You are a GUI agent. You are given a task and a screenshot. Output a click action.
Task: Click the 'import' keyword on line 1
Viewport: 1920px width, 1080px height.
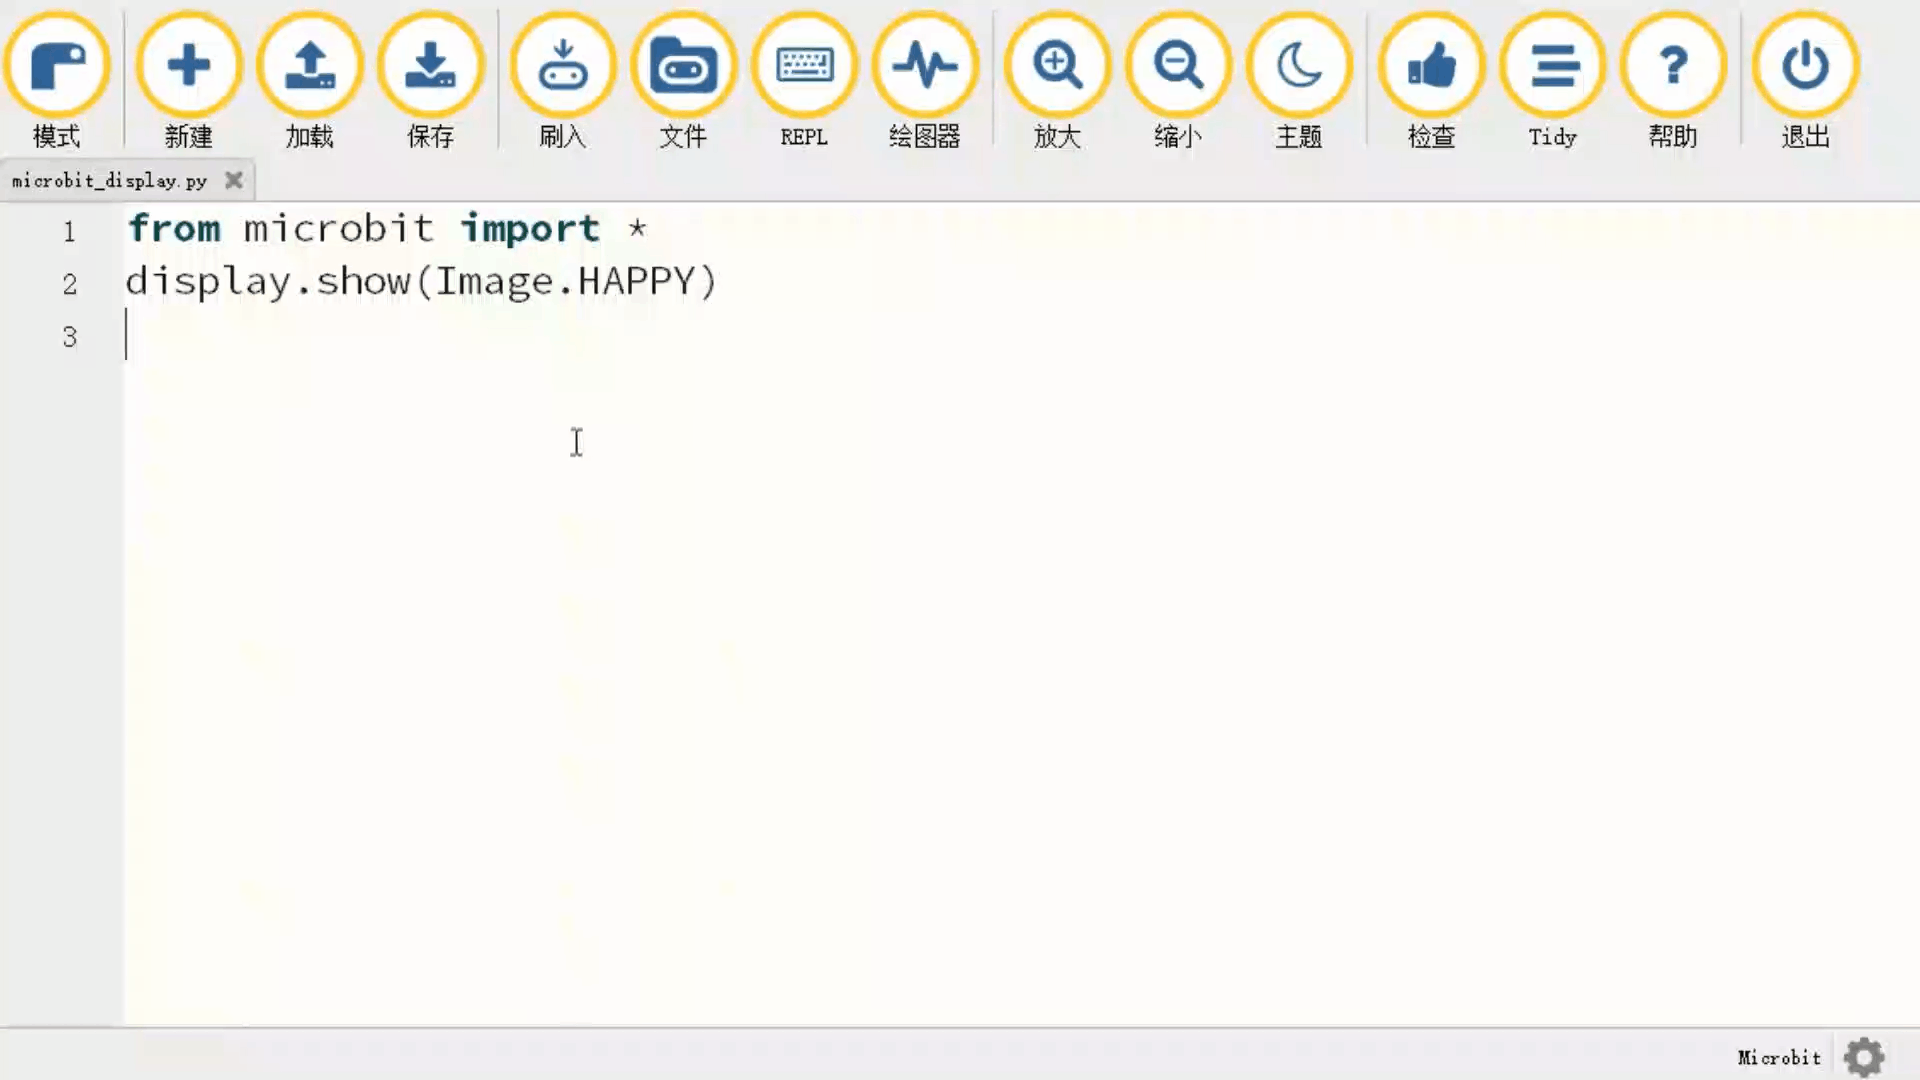point(530,230)
